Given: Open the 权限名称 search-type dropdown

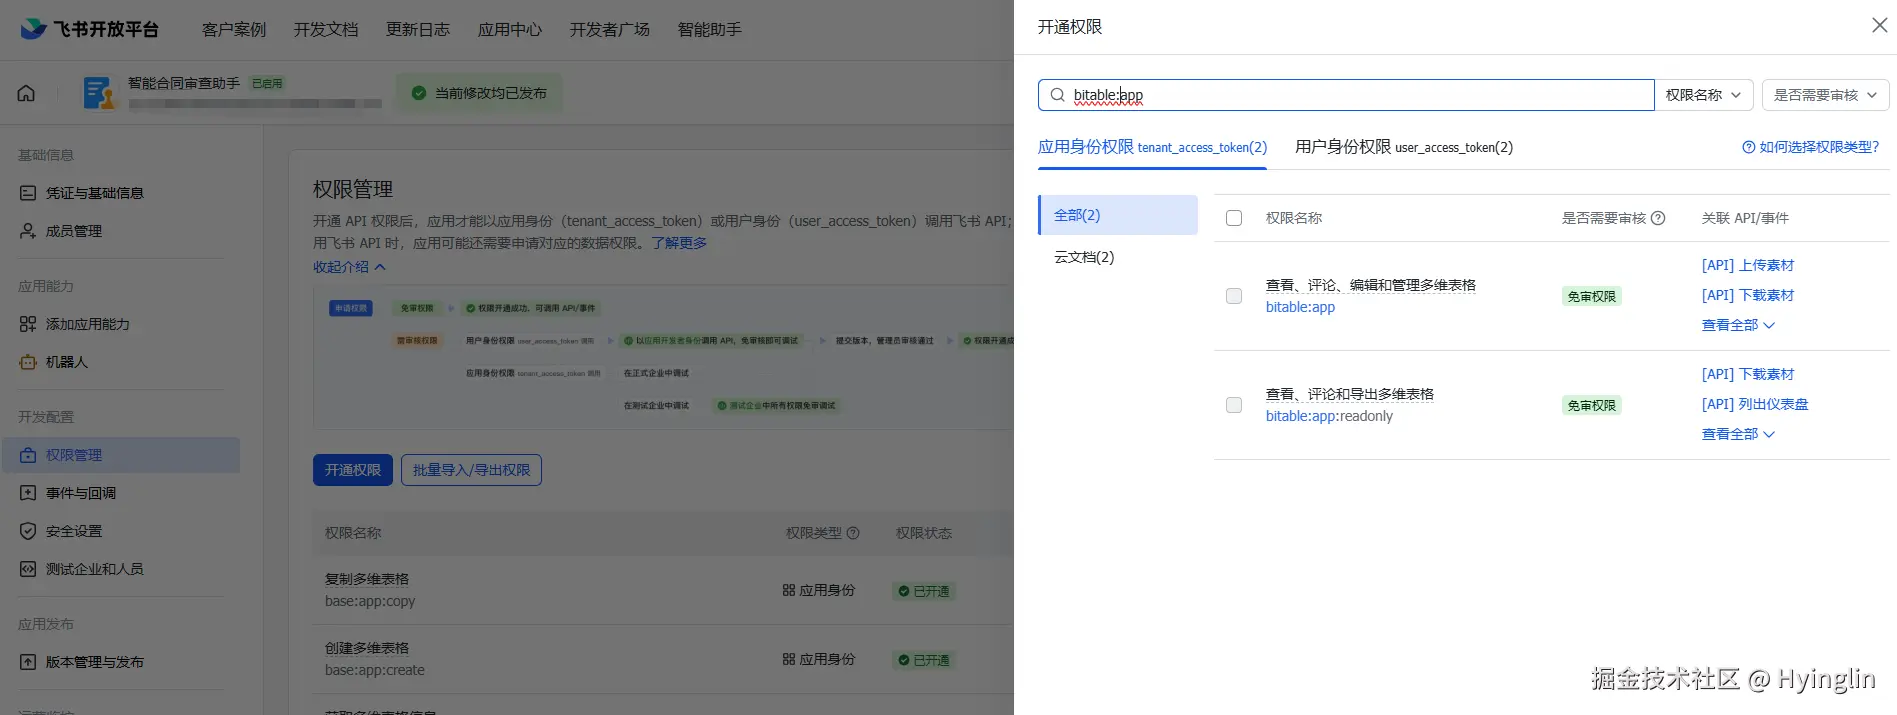Looking at the screenshot, I should tap(1703, 95).
